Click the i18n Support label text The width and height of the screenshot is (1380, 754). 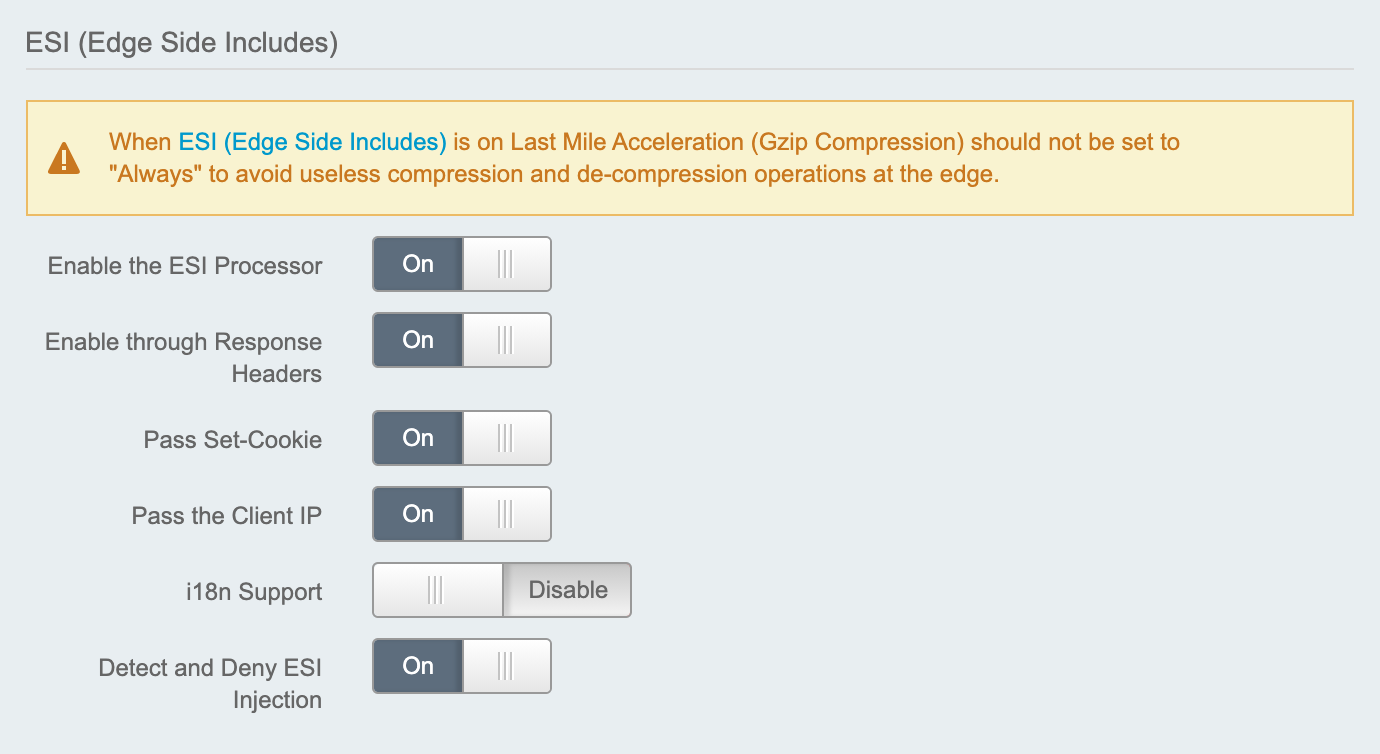(247, 592)
